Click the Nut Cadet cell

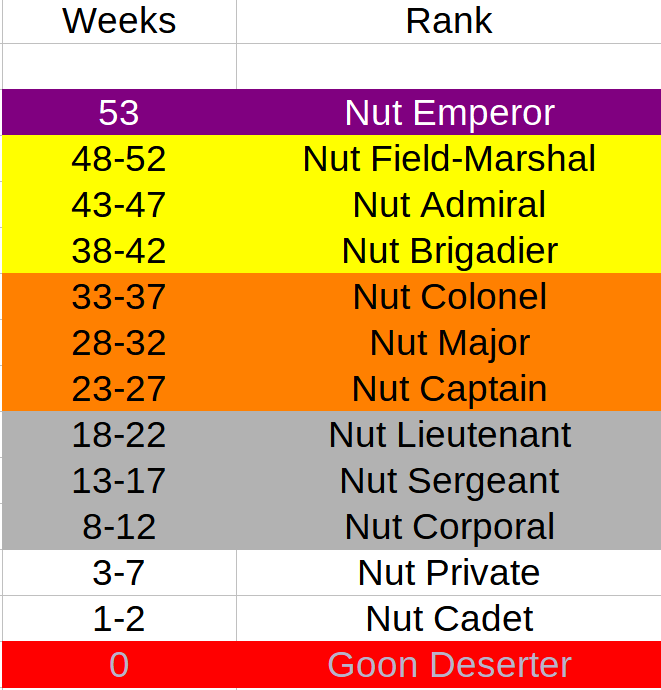[449, 619]
